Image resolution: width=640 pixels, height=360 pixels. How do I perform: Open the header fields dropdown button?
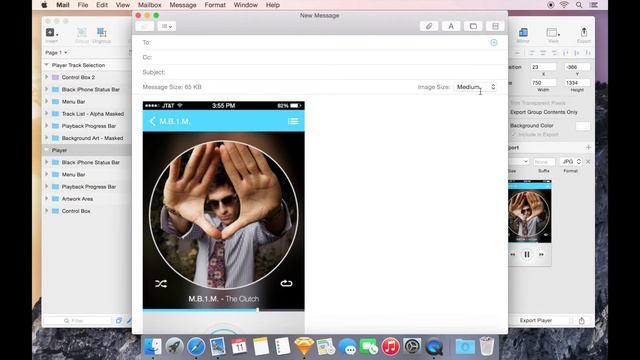pyautogui.click(x=167, y=26)
